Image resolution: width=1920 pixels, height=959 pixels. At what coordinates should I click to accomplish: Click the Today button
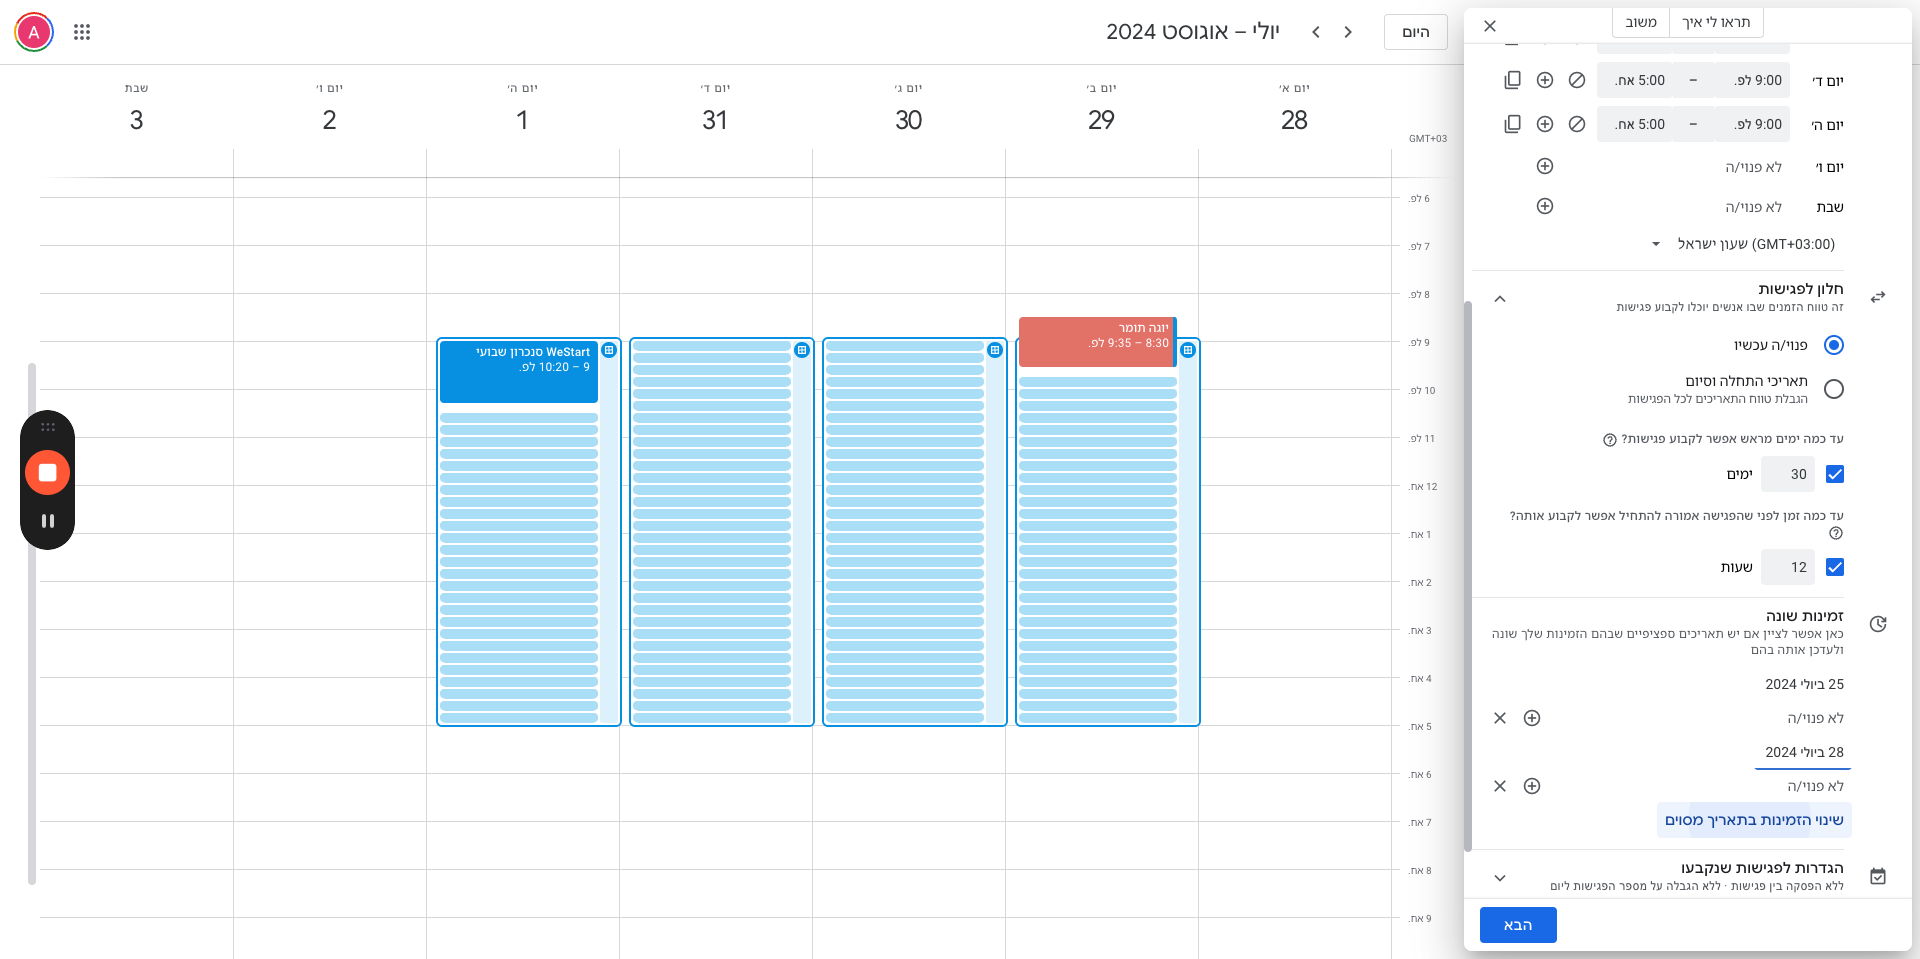point(1416,32)
